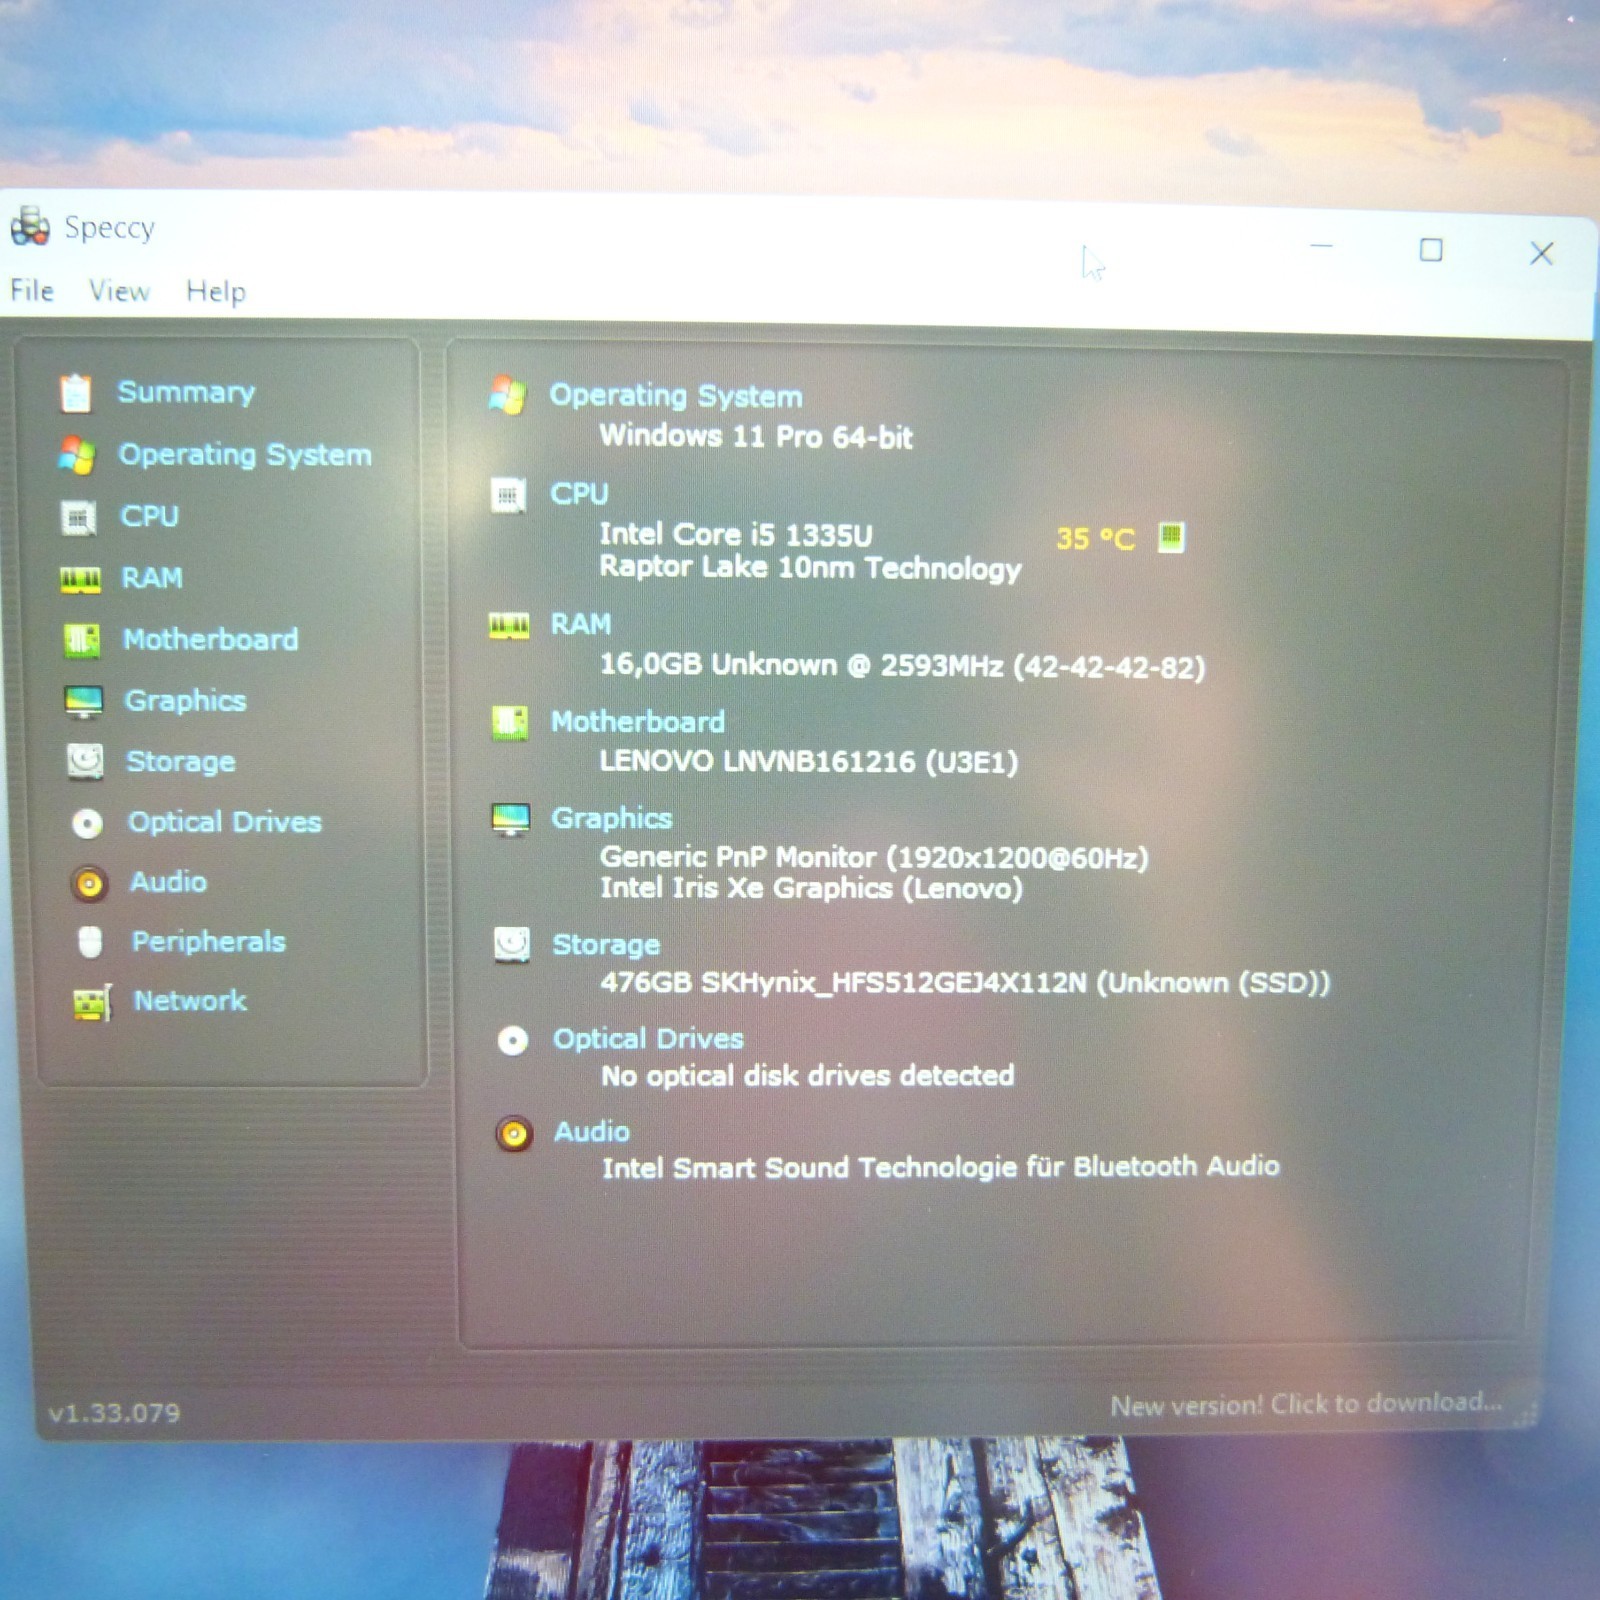This screenshot has height=1600, width=1600.
Task: Click the green CPU temperature indicator icon
Action: point(1171,538)
